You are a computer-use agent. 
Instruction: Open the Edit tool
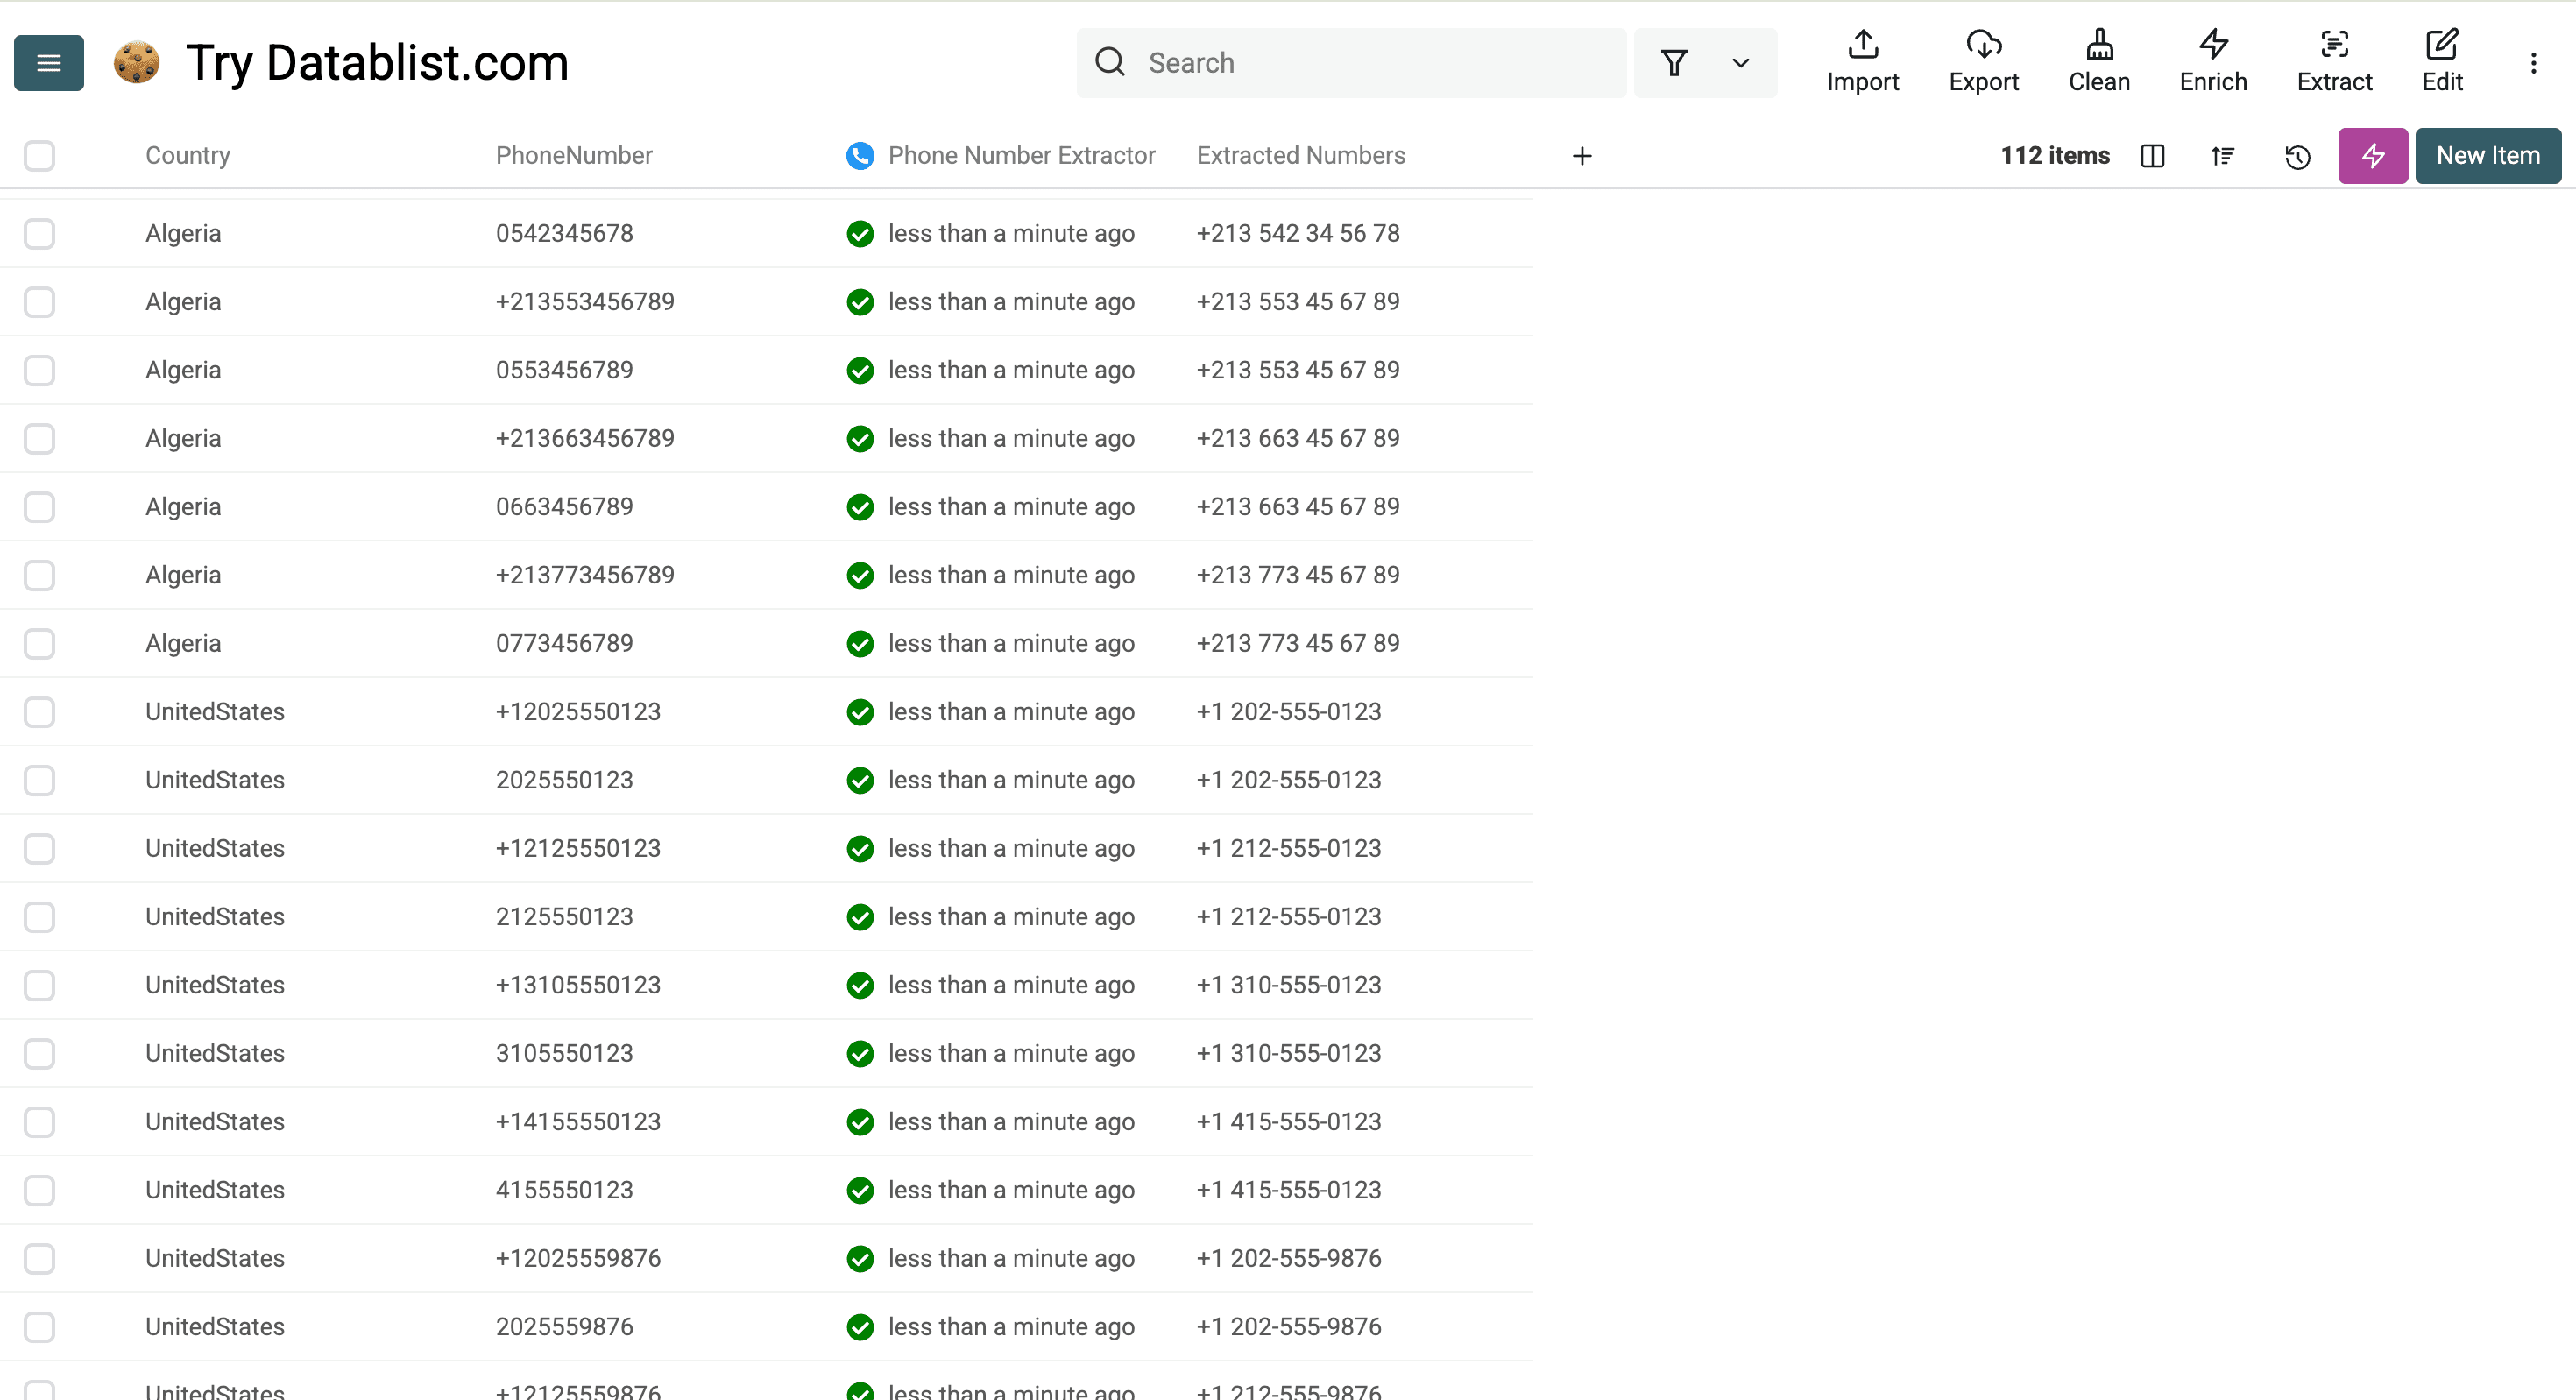[x=2442, y=62]
